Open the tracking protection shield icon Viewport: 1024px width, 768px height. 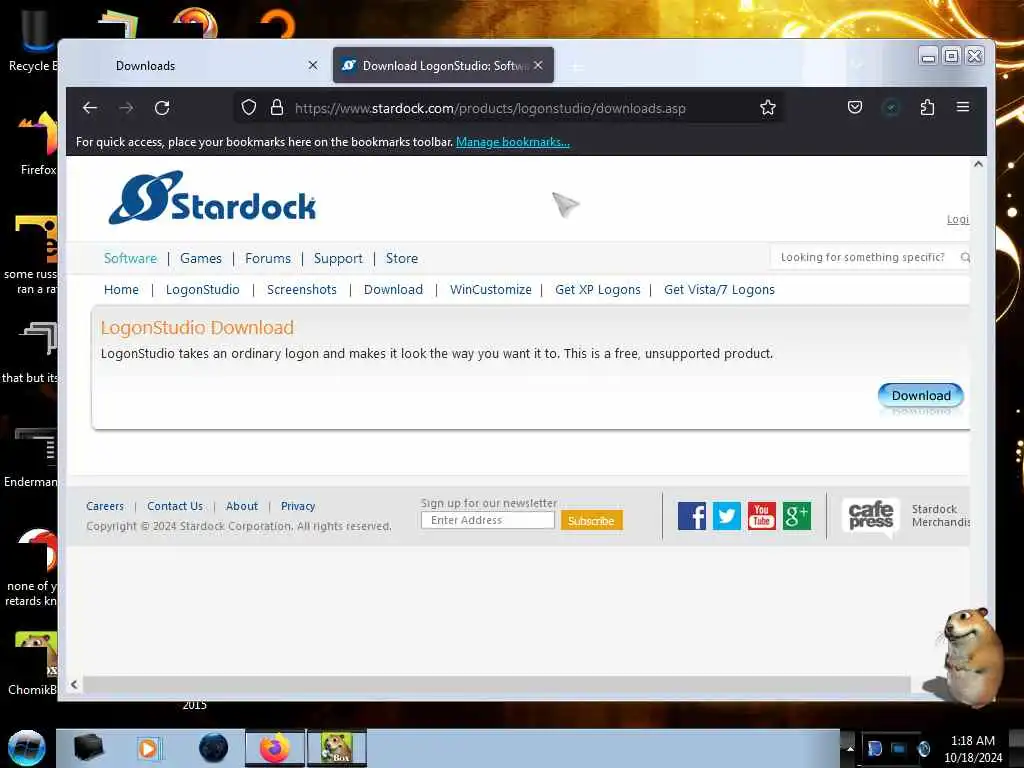tap(249, 108)
